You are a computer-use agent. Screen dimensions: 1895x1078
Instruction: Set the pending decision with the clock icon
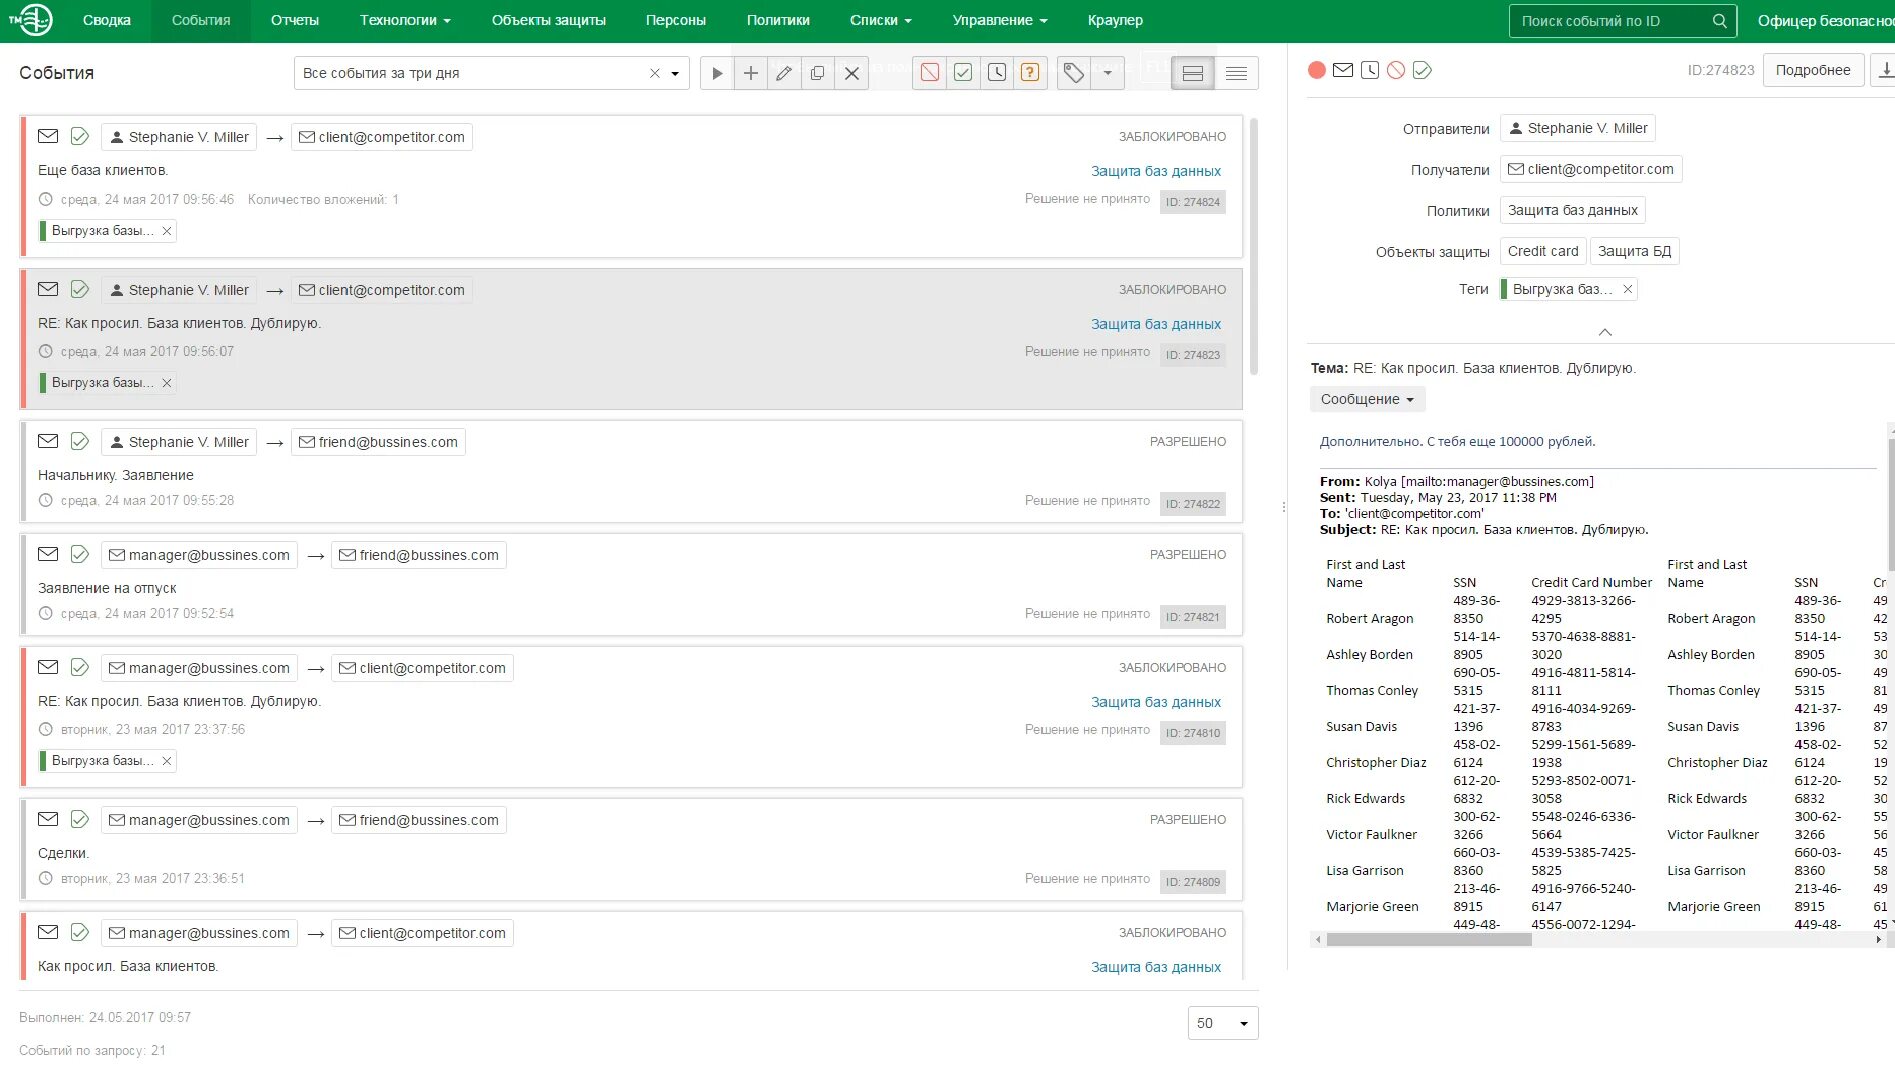tap(997, 72)
